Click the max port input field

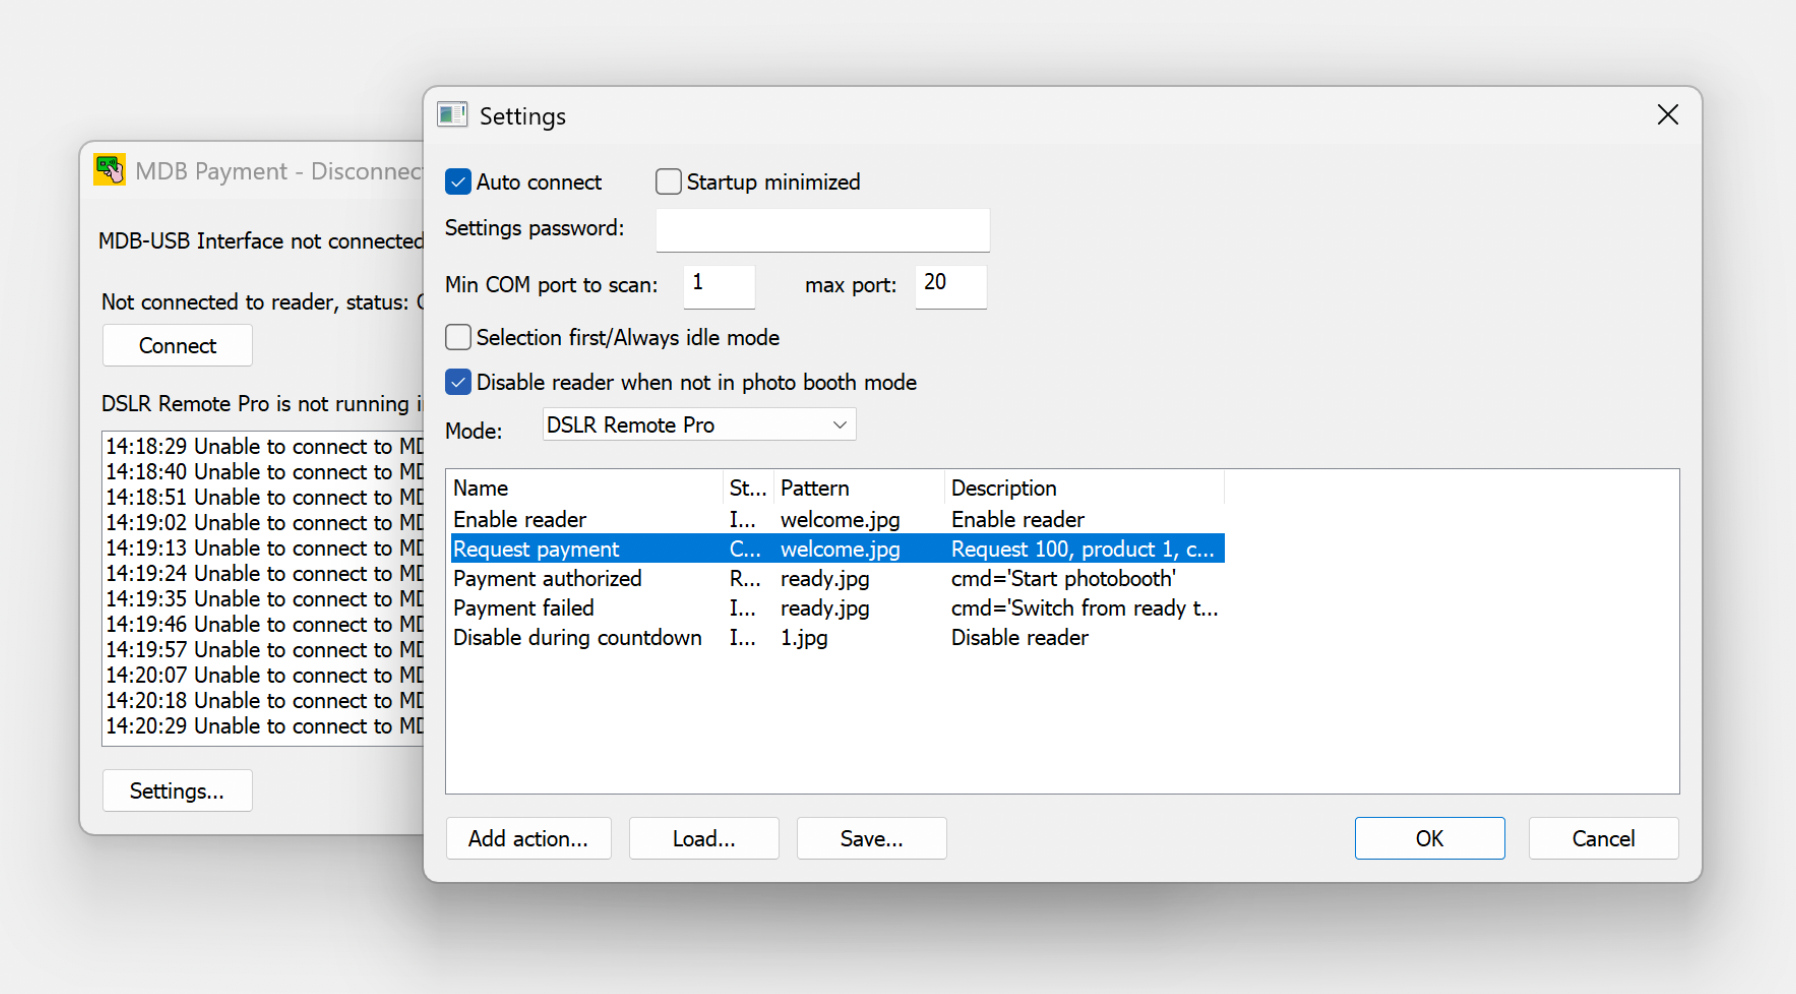[949, 286]
